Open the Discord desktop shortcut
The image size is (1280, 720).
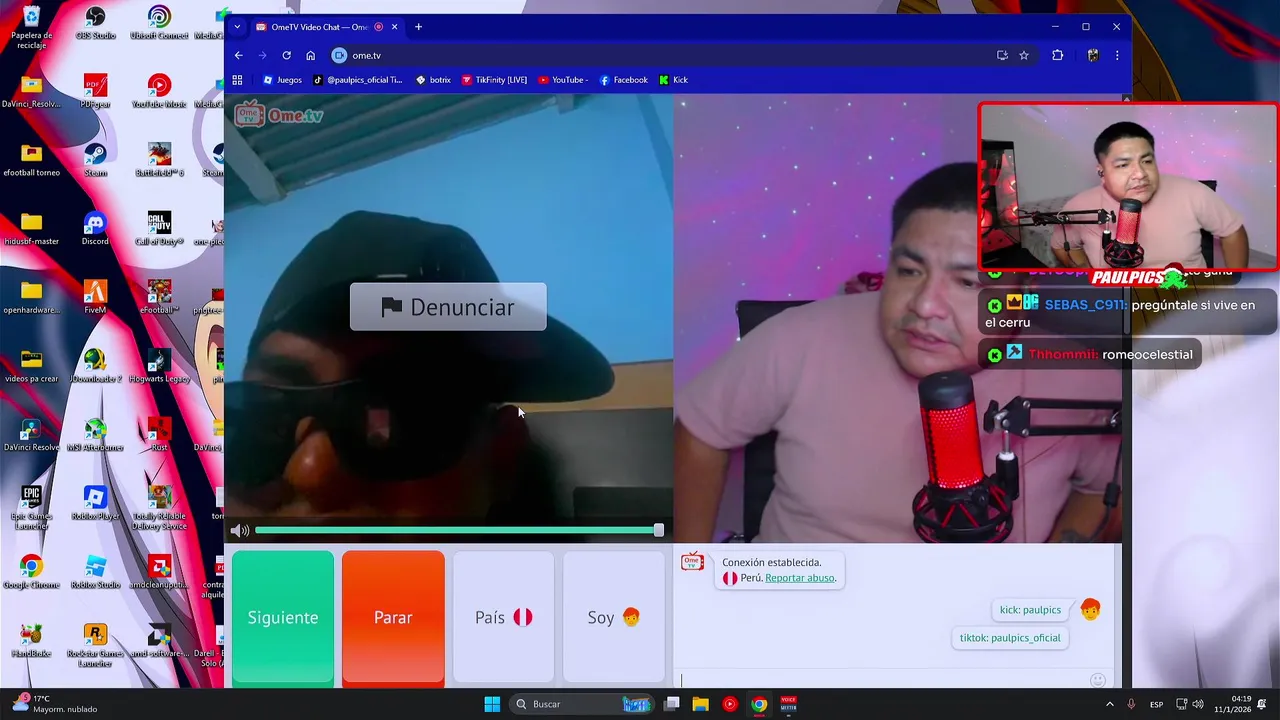click(95, 229)
